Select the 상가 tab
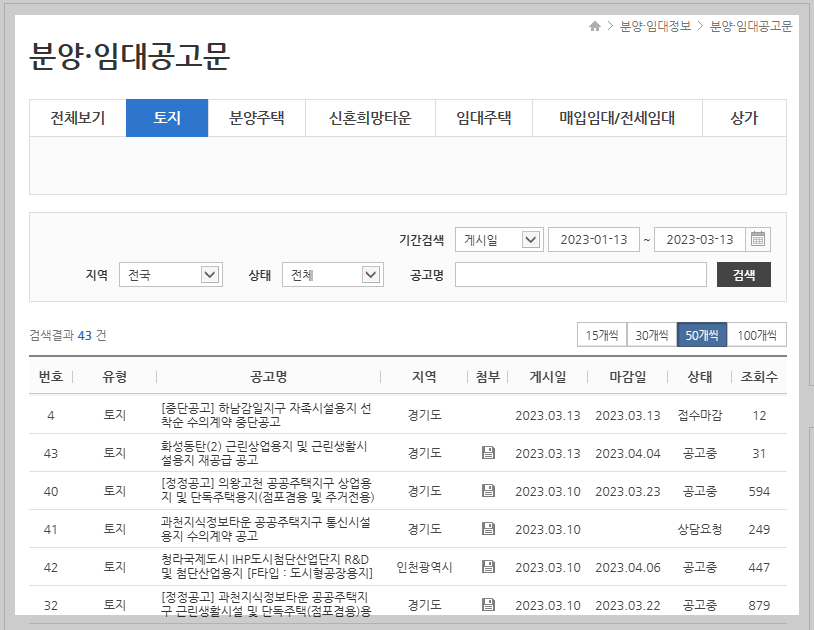The height and width of the screenshot is (630, 814). (x=743, y=116)
